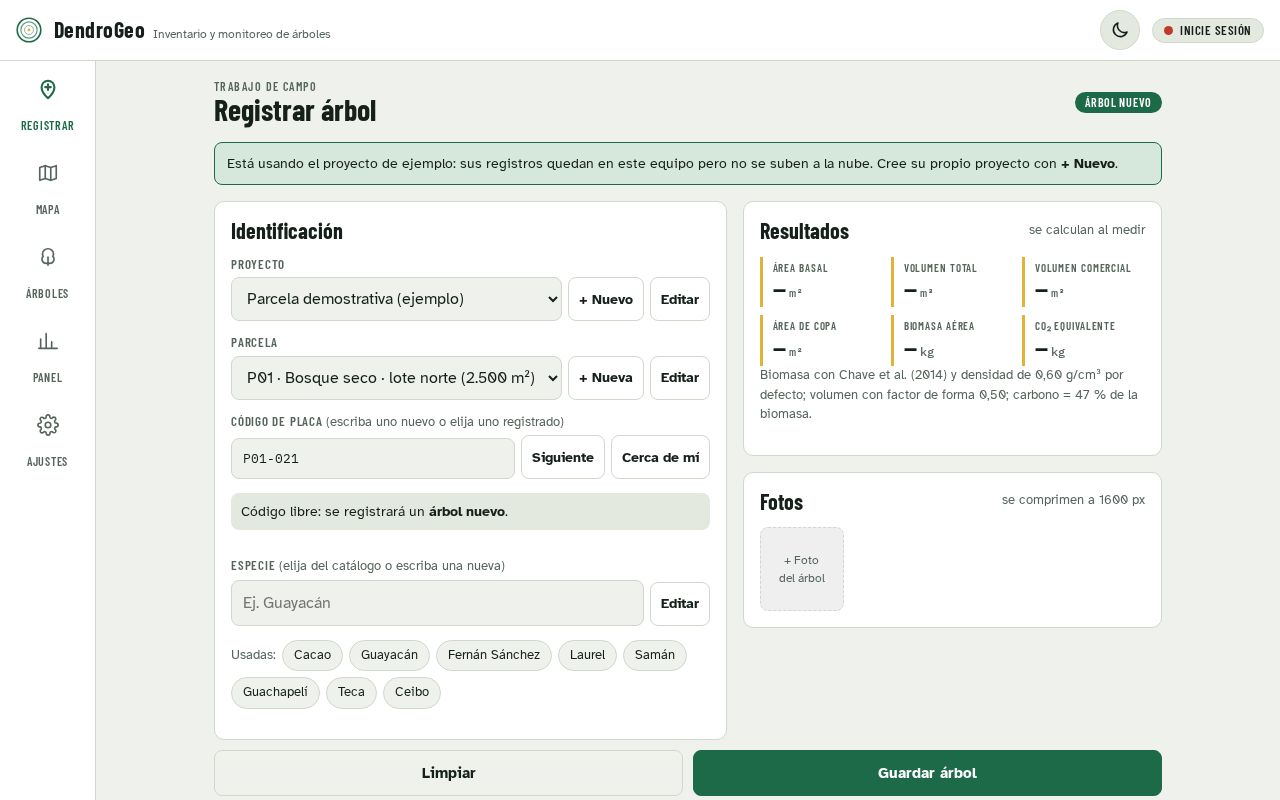
Task: Select the Cacao species chip
Action: pos(312,655)
